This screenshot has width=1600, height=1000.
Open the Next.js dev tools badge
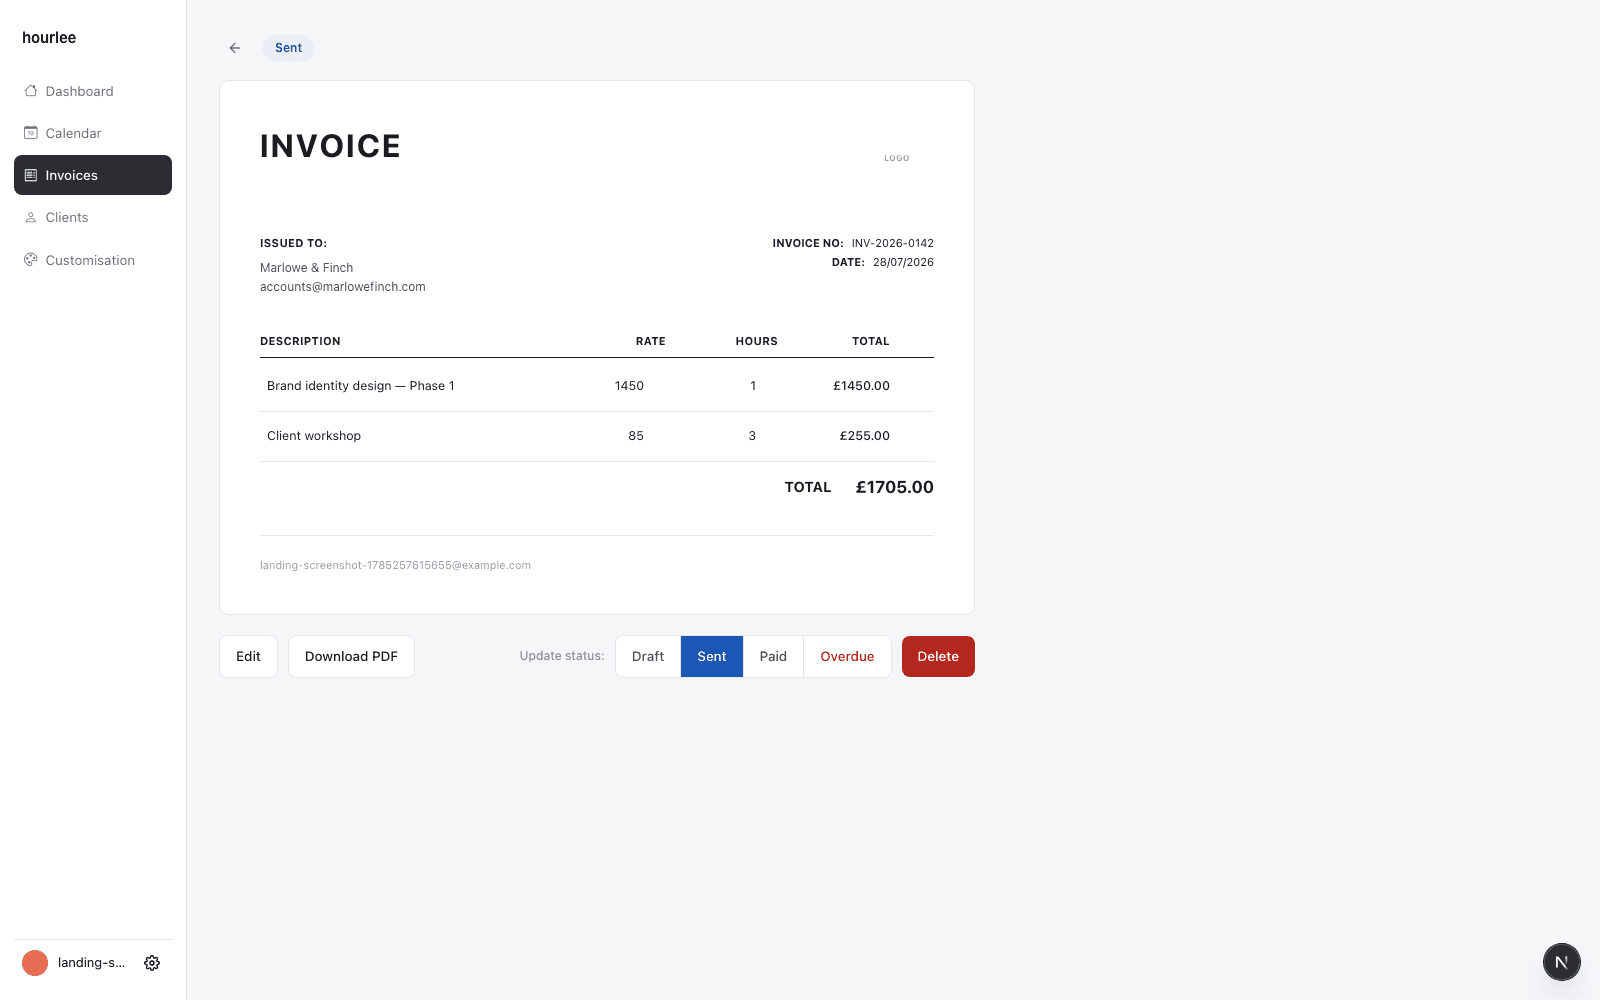coord(1561,962)
